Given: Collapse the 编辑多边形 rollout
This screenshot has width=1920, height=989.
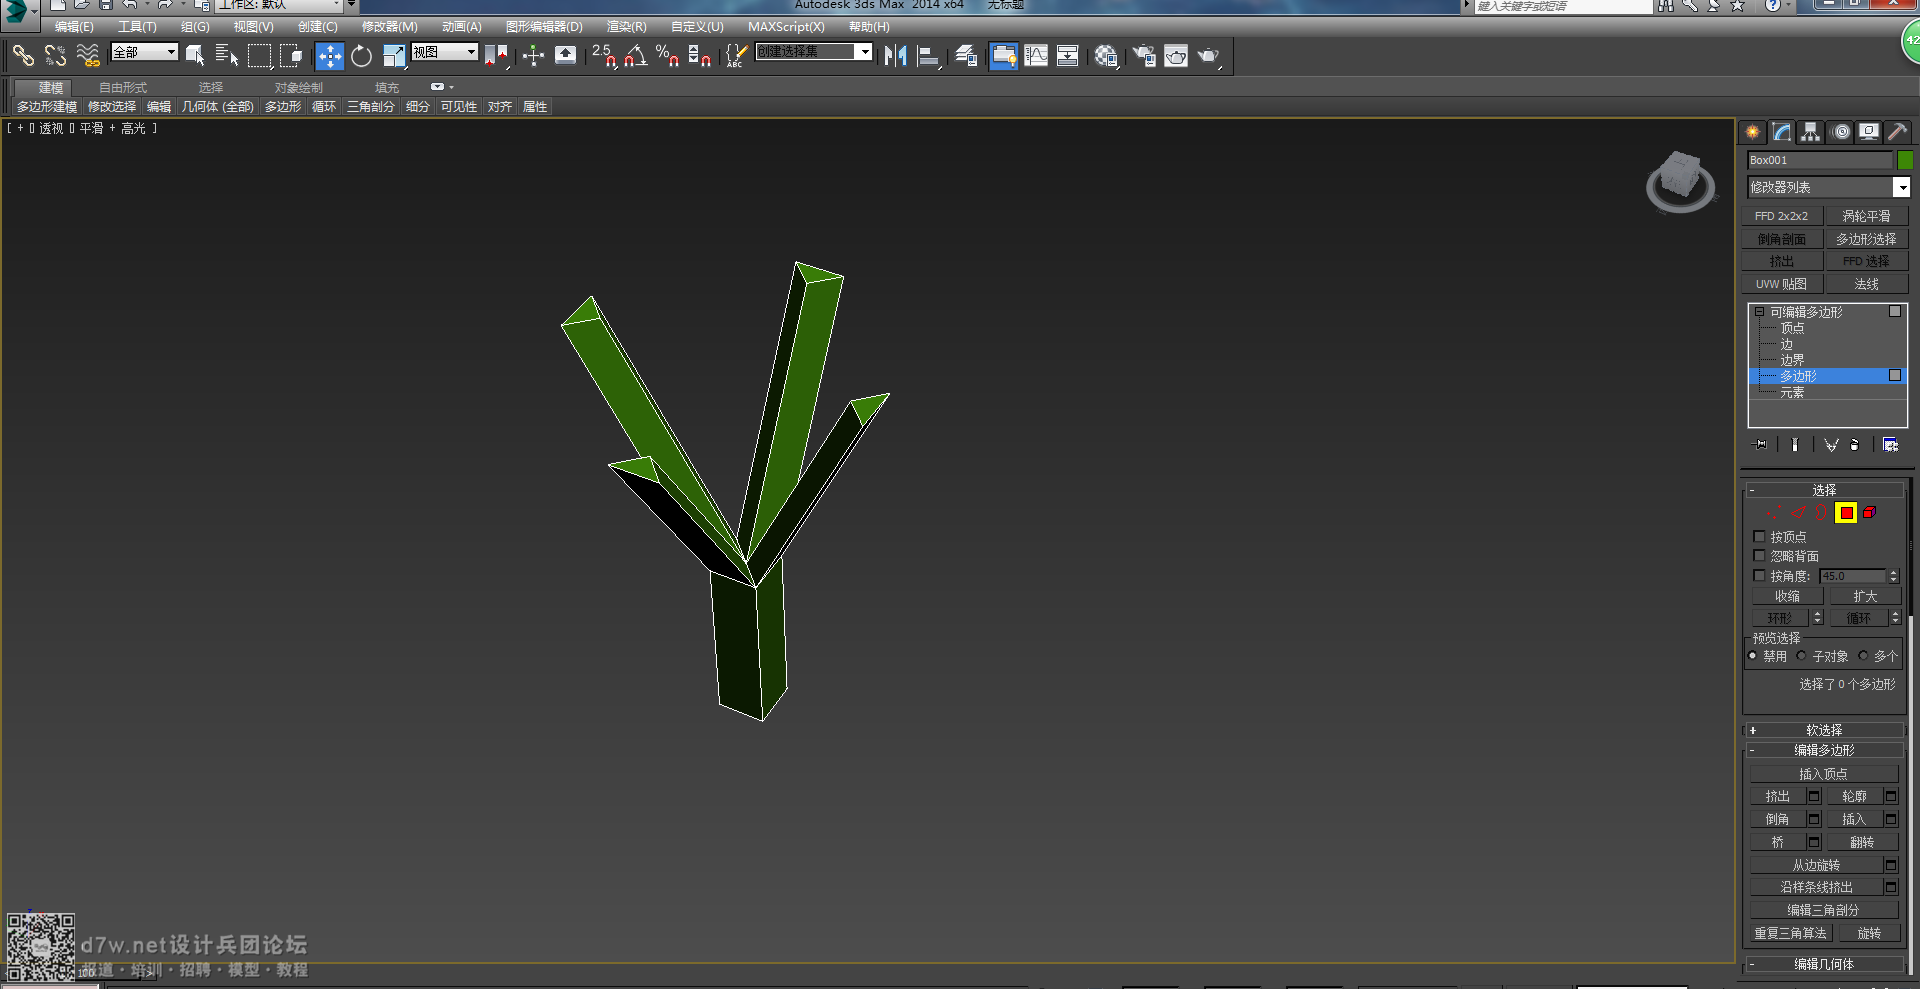Looking at the screenshot, I should [1825, 750].
